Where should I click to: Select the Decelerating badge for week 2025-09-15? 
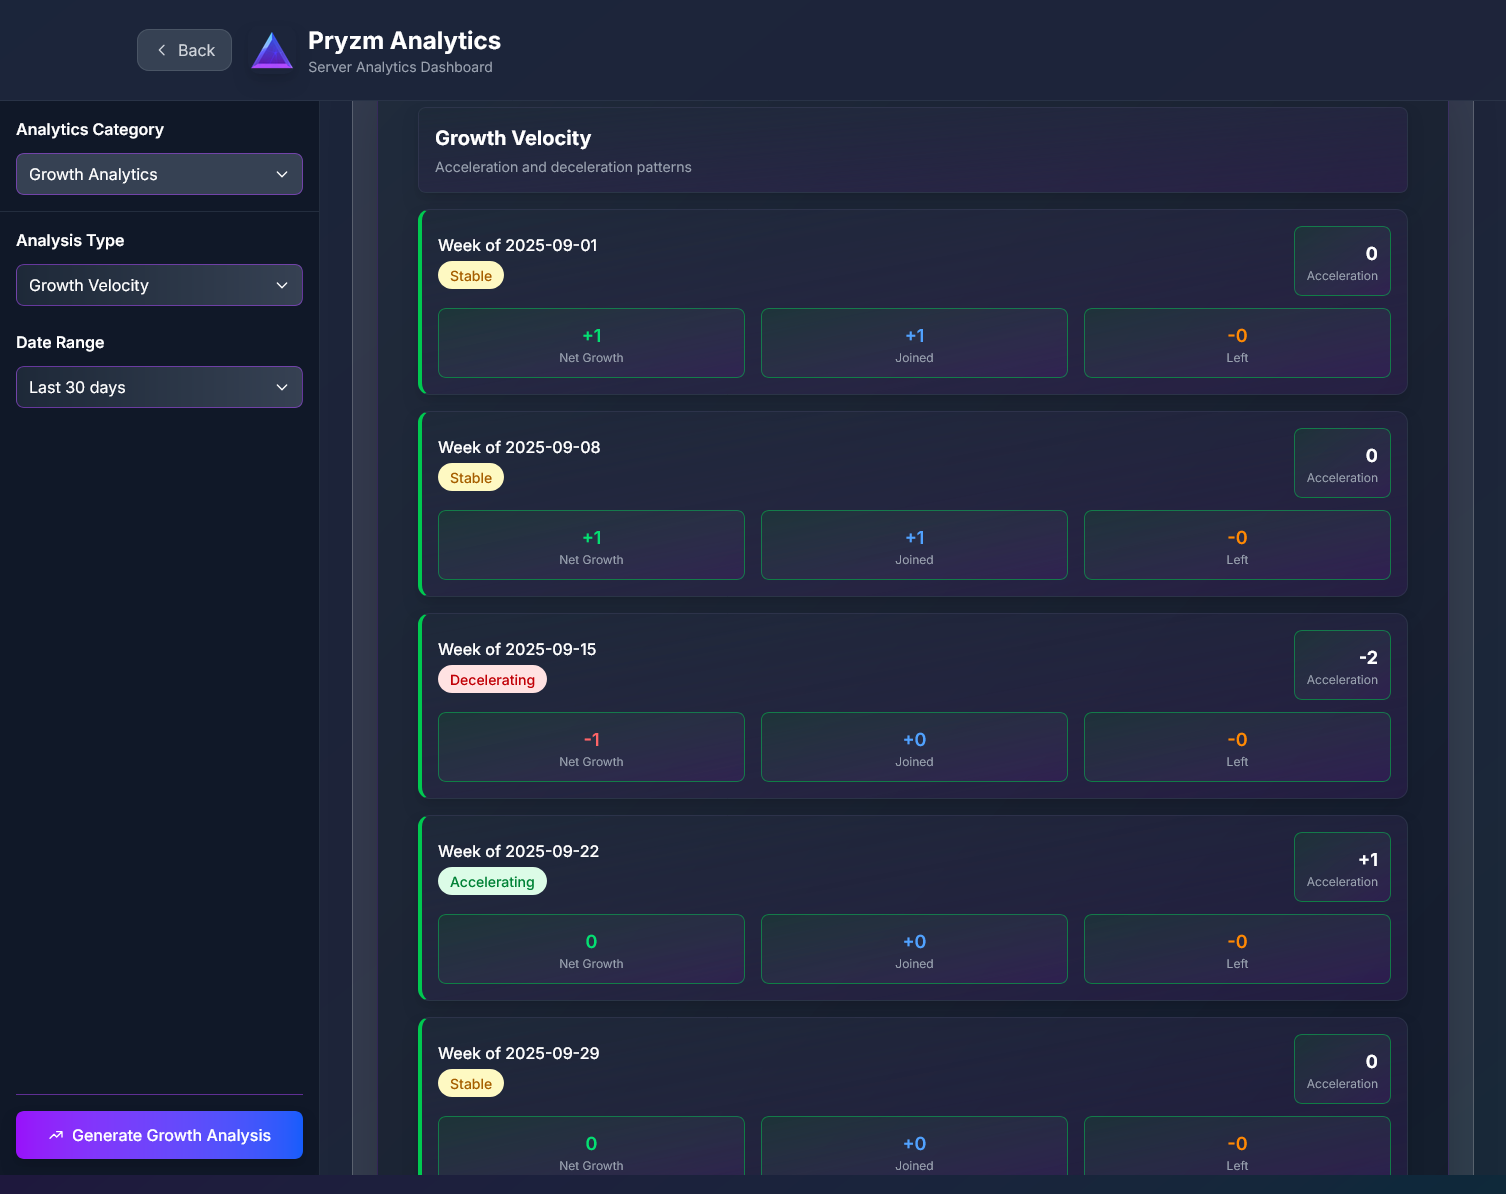492,679
